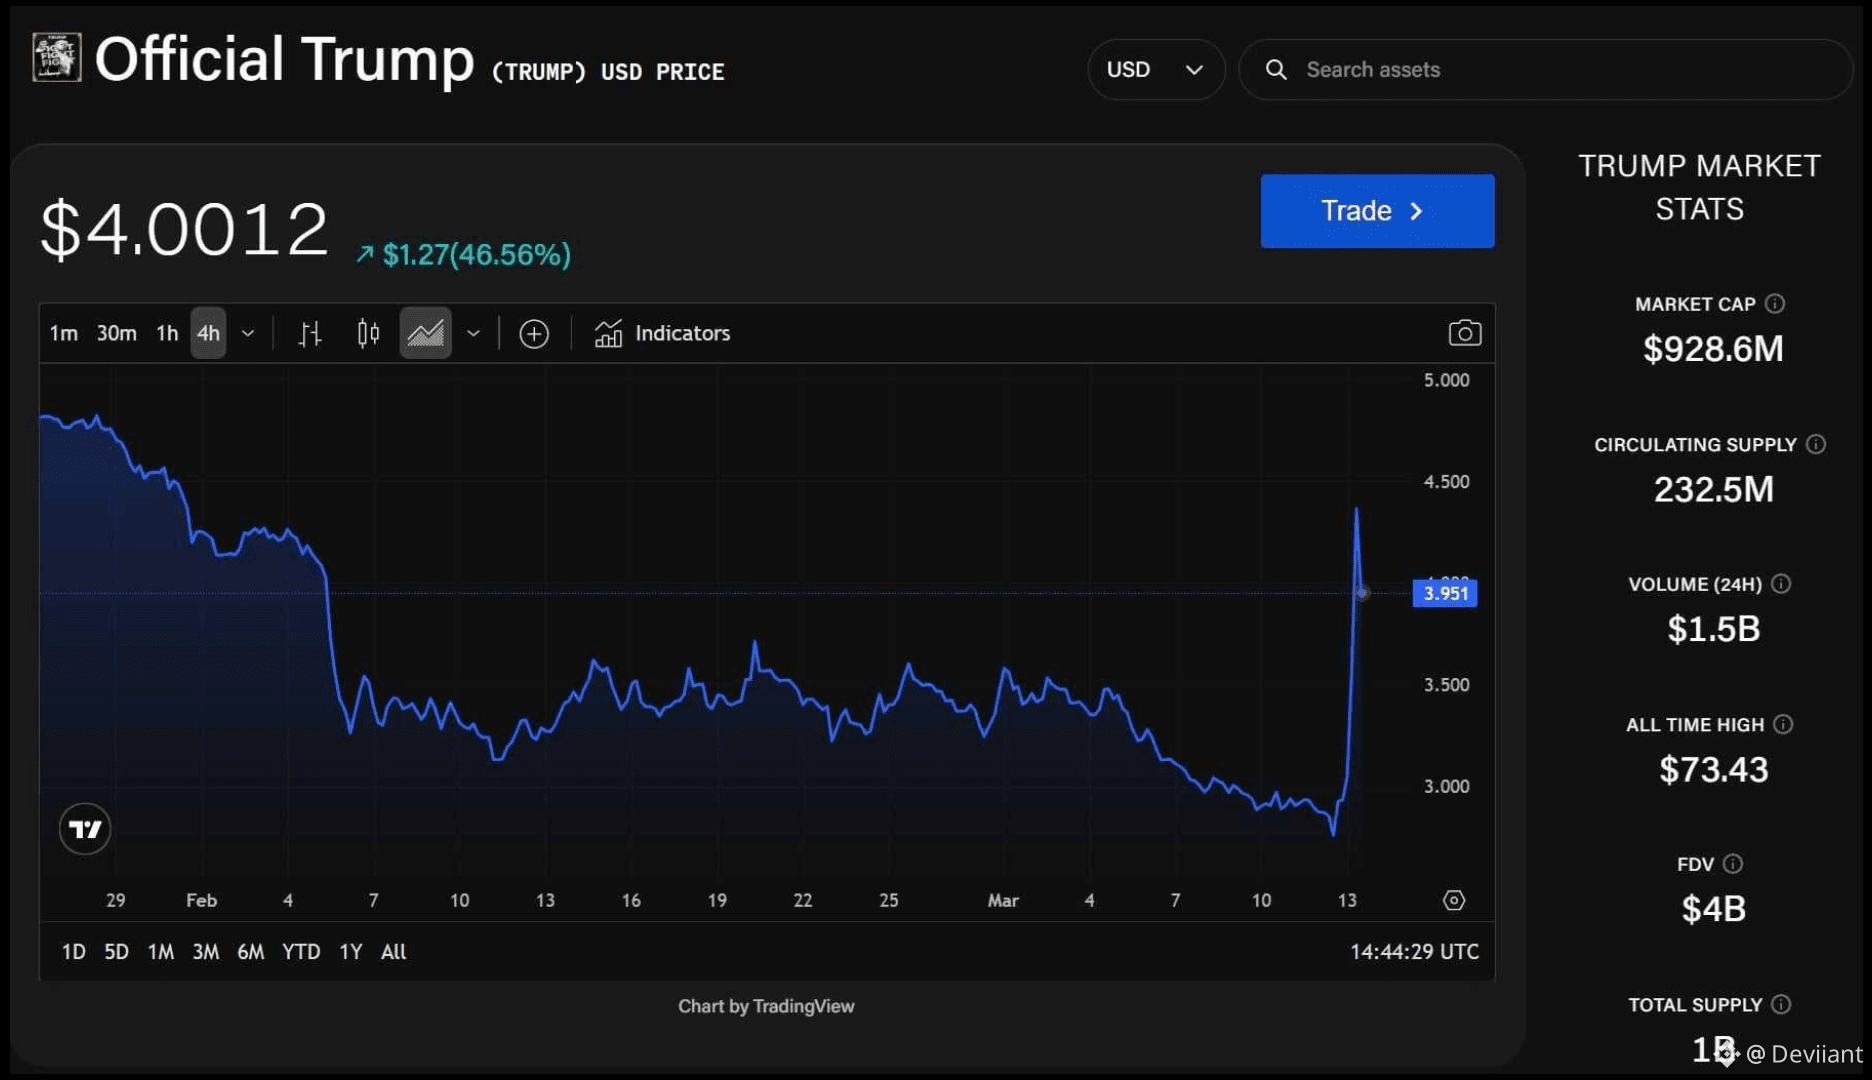Select the YTD date range
This screenshot has width=1872, height=1080.
click(301, 951)
